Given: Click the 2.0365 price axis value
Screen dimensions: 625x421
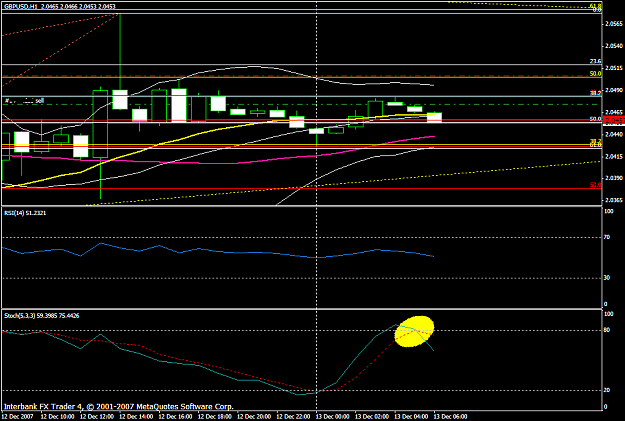Looking at the screenshot, I should 613,201.
